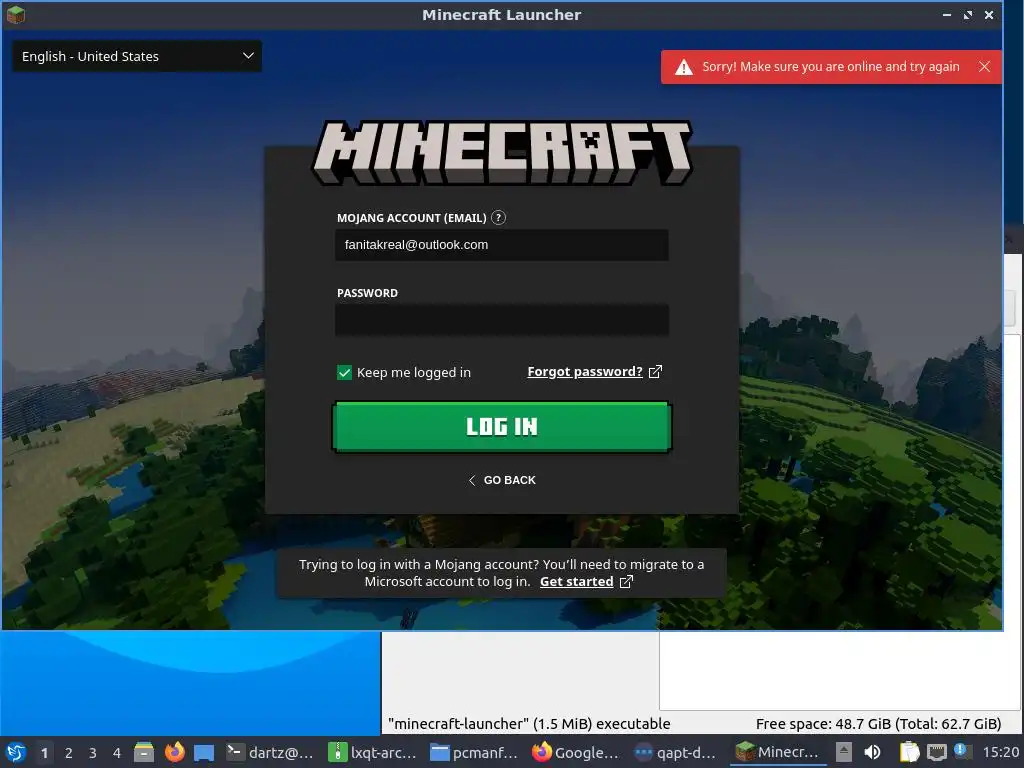Open the Forgot password? link
1024x768 pixels.
[x=584, y=372]
